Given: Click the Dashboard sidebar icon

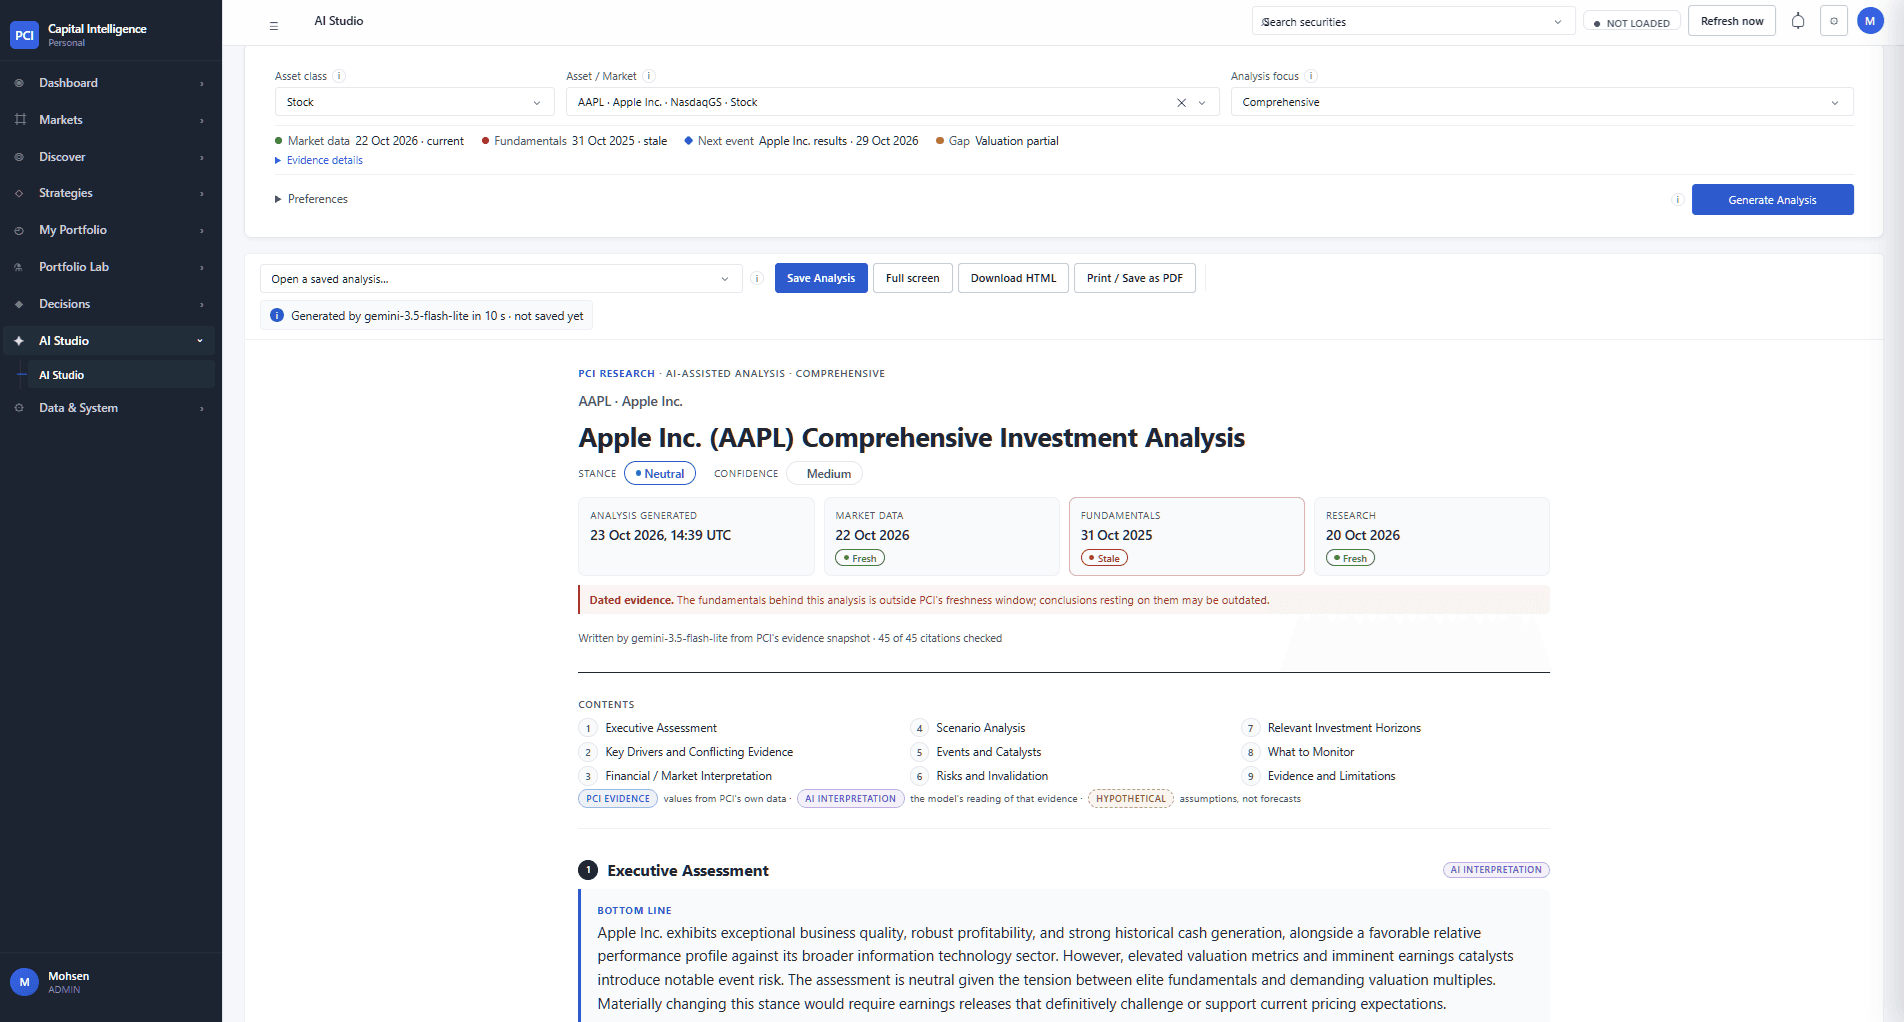Looking at the screenshot, I should 19,83.
